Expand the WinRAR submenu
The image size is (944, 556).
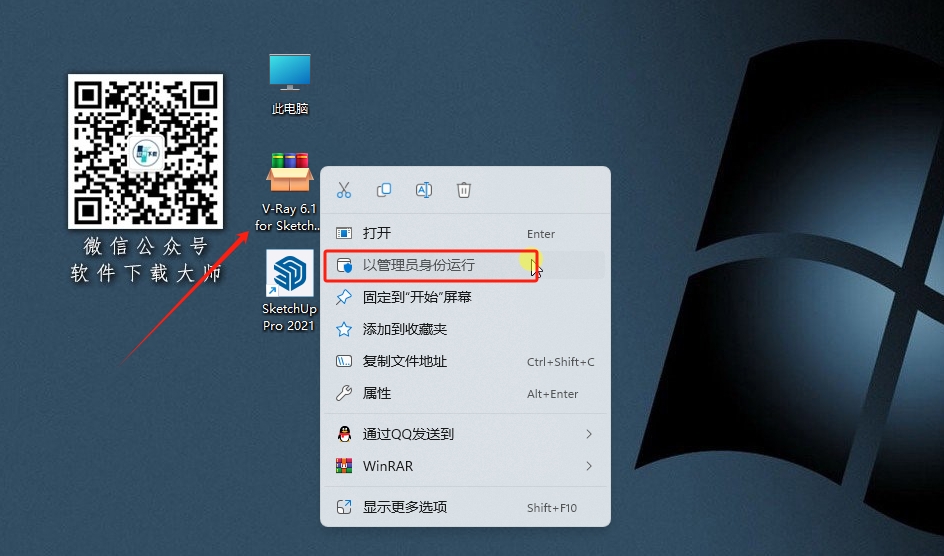click(x=465, y=466)
